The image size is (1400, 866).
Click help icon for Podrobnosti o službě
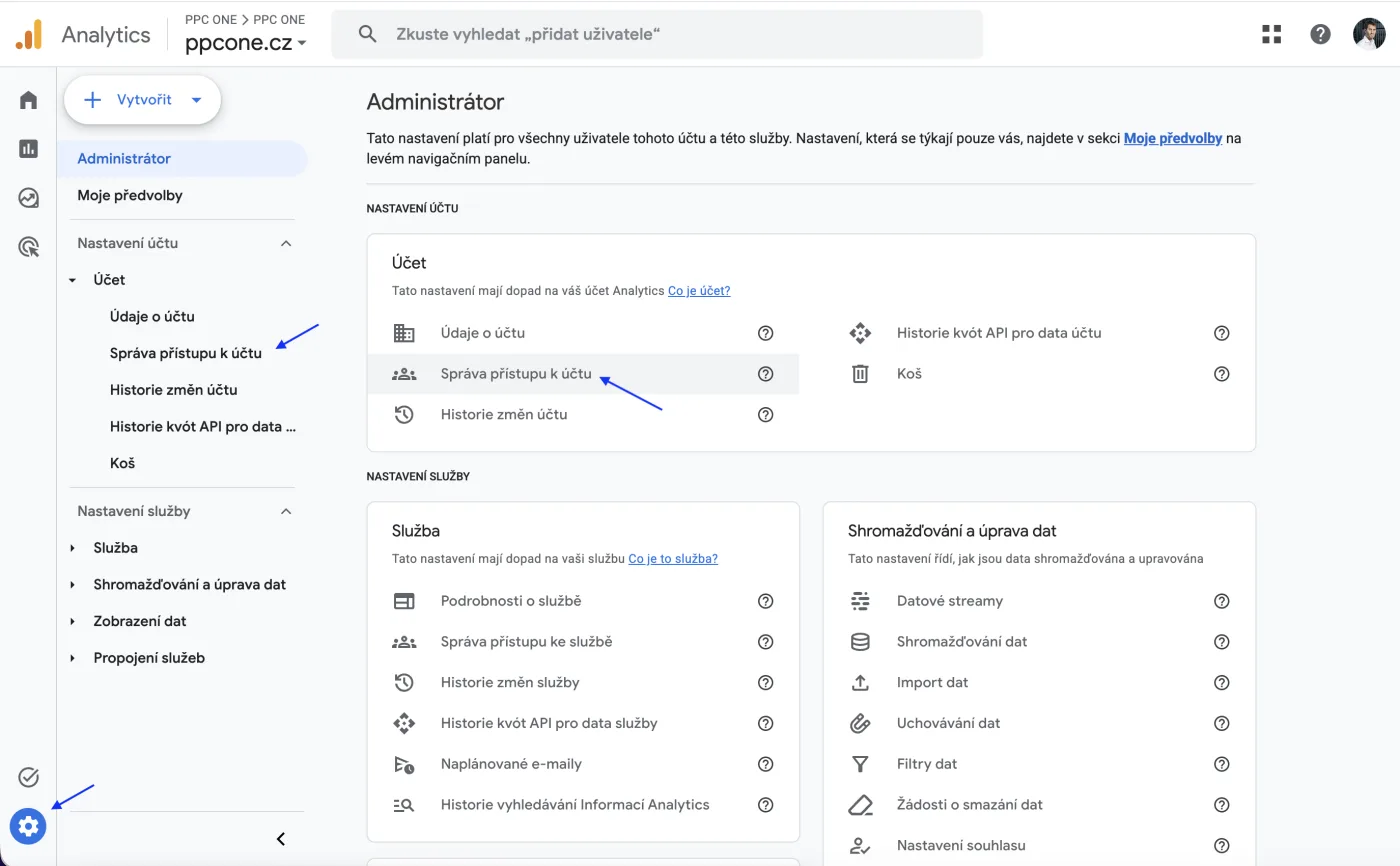click(x=765, y=601)
